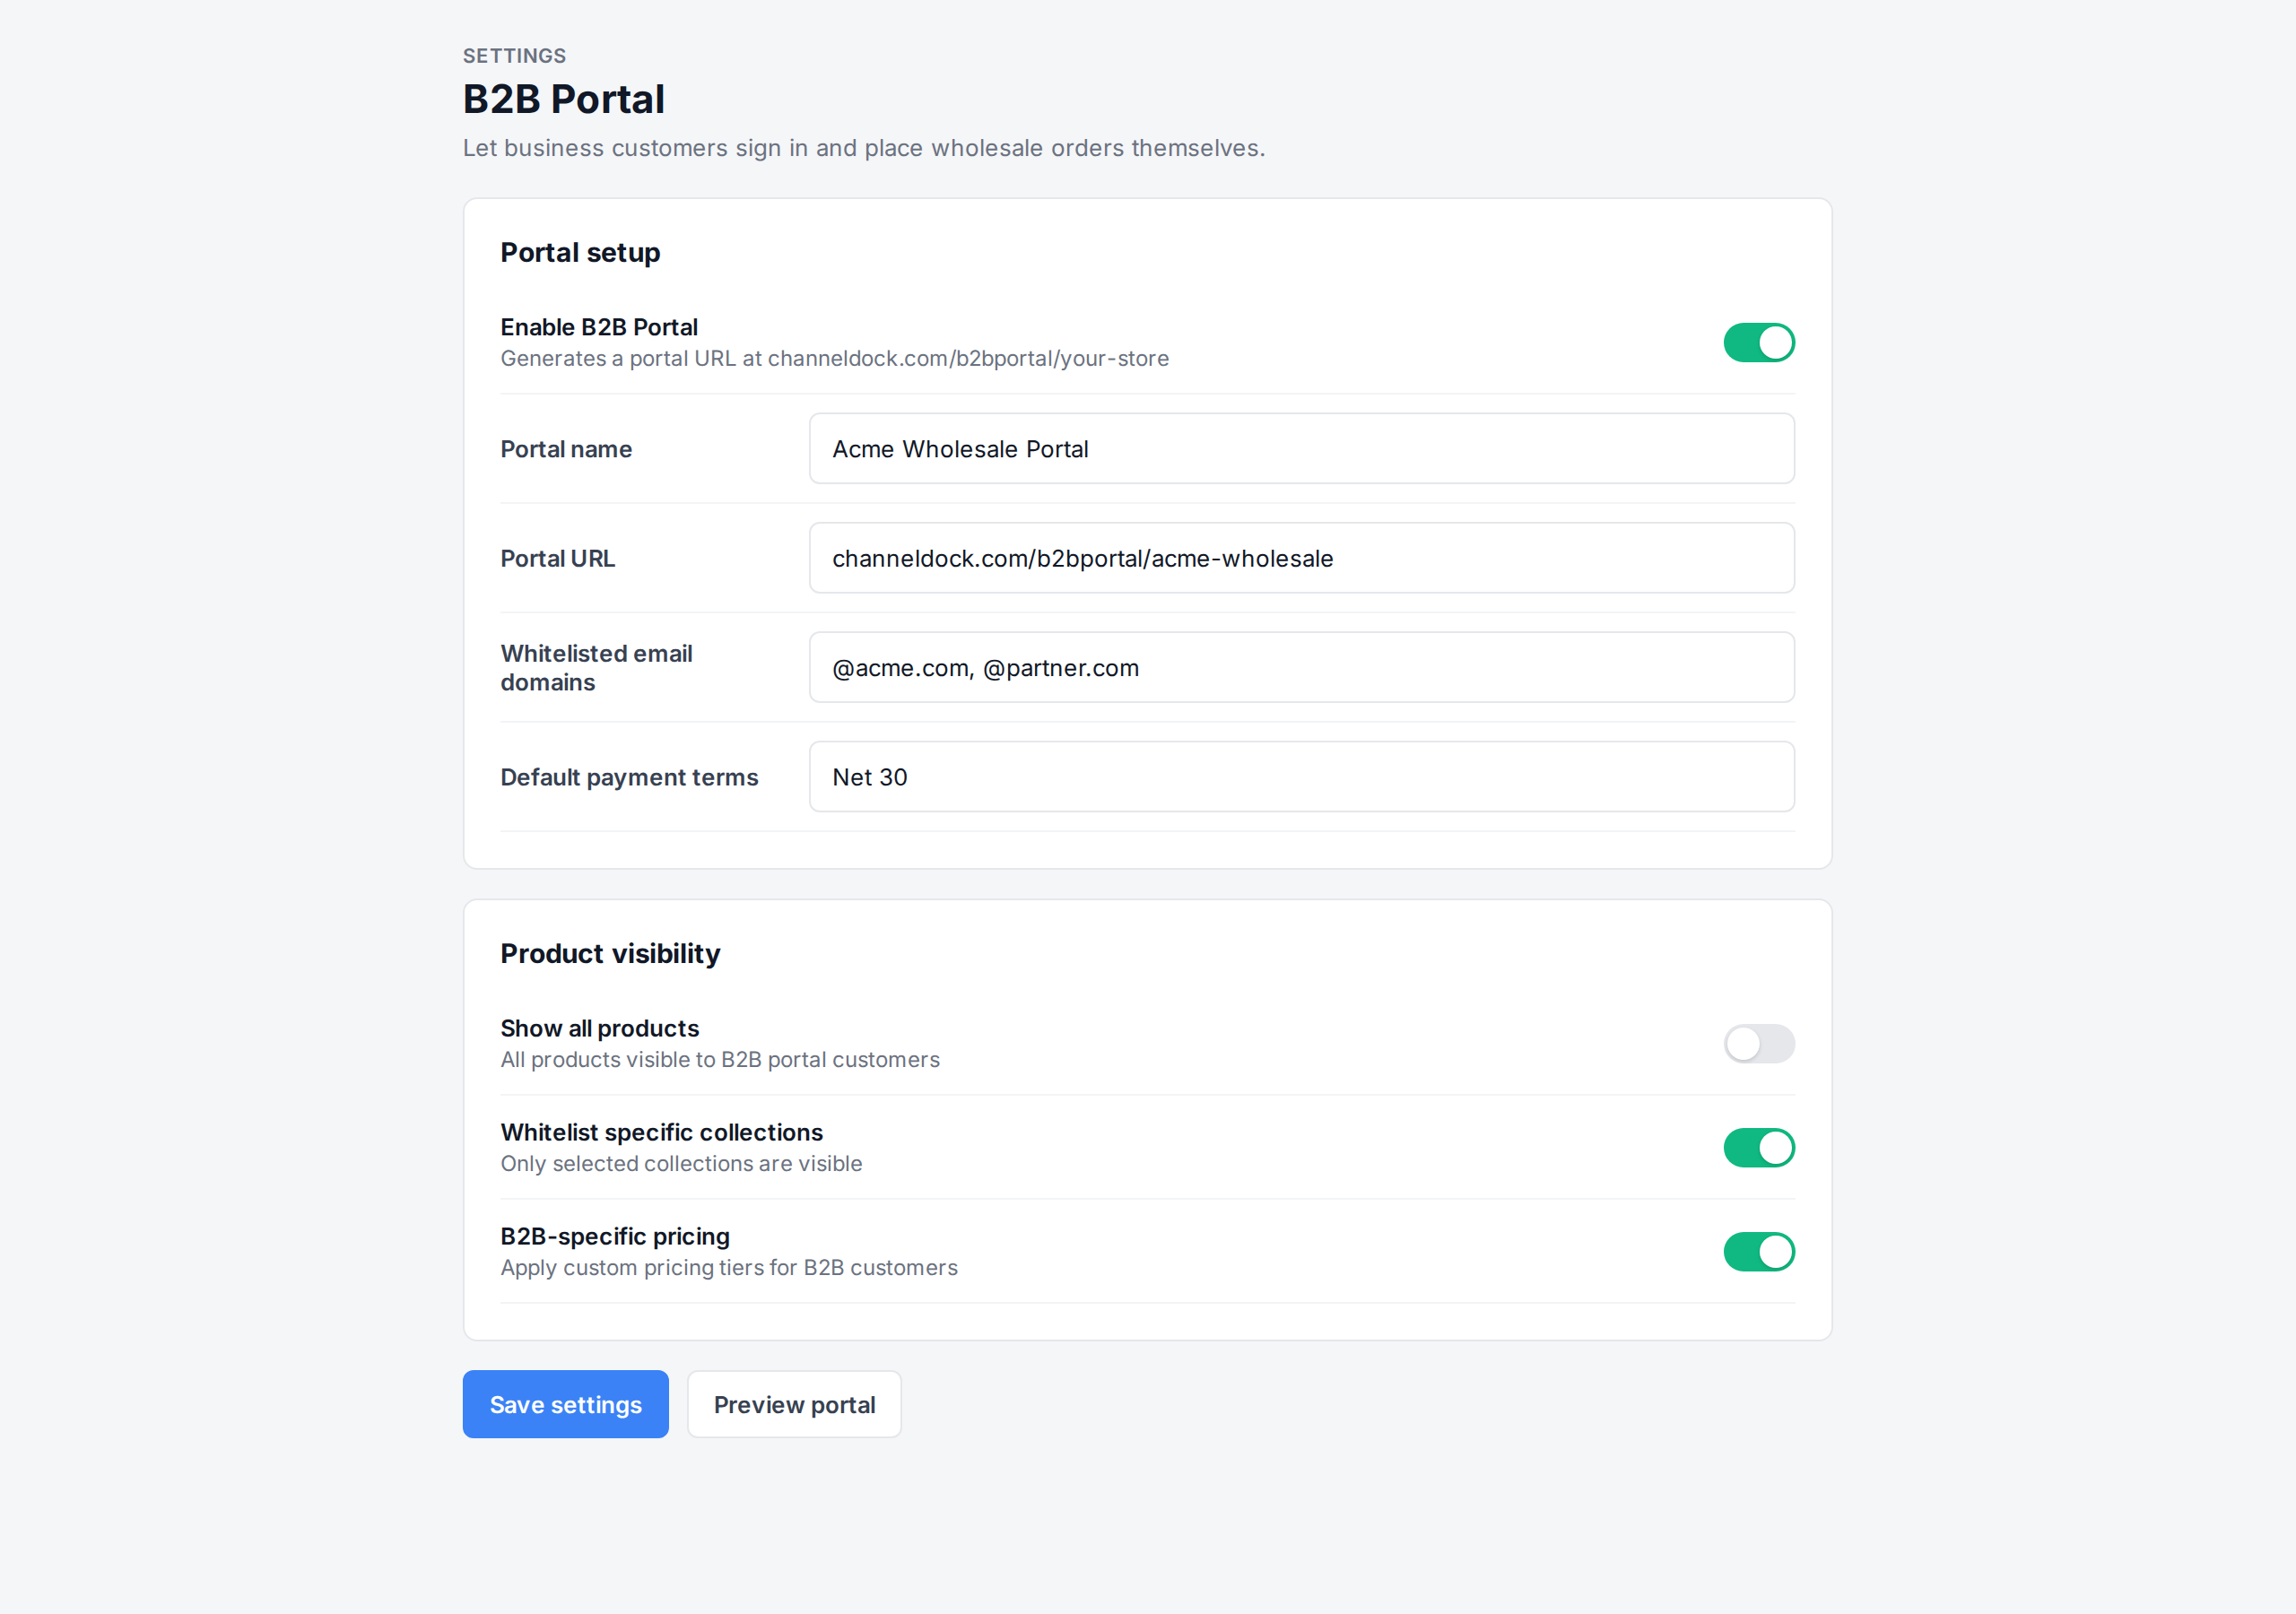Click 'Apply custom pricing tiers' description

(x=729, y=1268)
